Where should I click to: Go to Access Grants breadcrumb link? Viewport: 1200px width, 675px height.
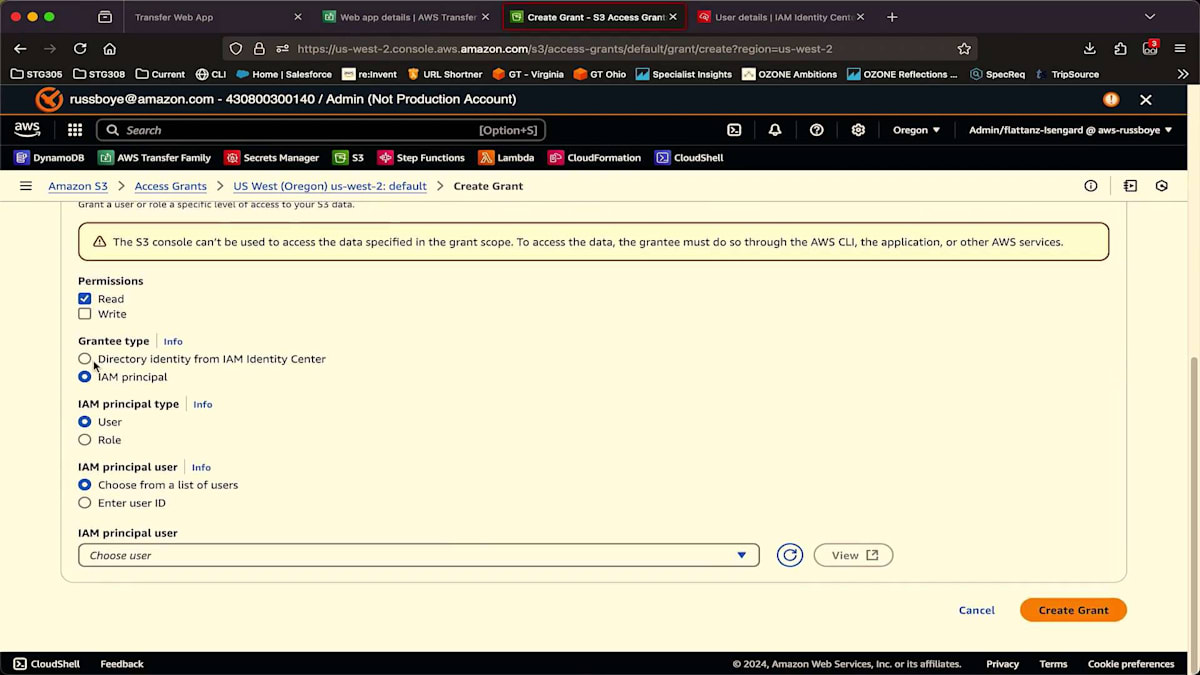[x=171, y=186]
